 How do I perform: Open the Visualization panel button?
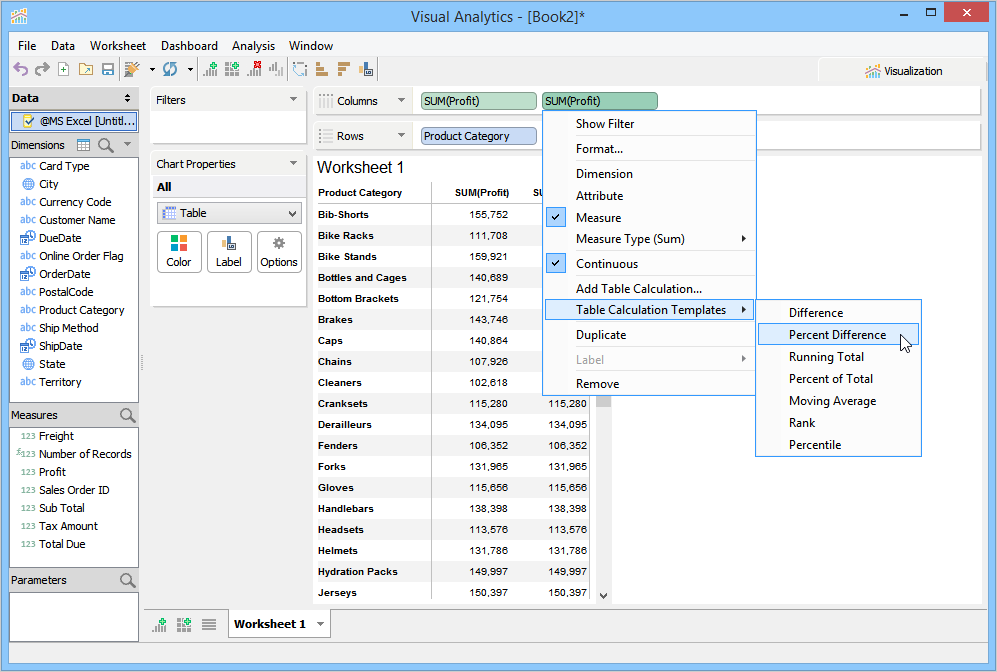click(x=903, y=71)
